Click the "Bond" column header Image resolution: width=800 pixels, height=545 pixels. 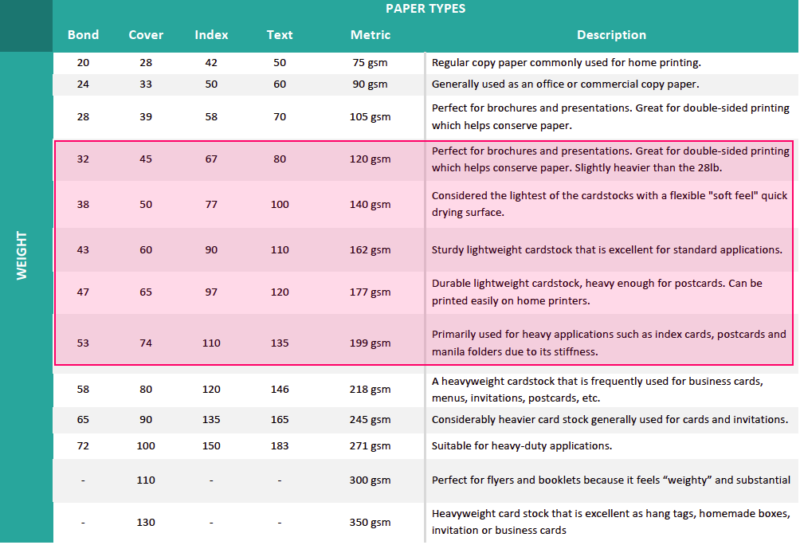(x=83, y=35)
